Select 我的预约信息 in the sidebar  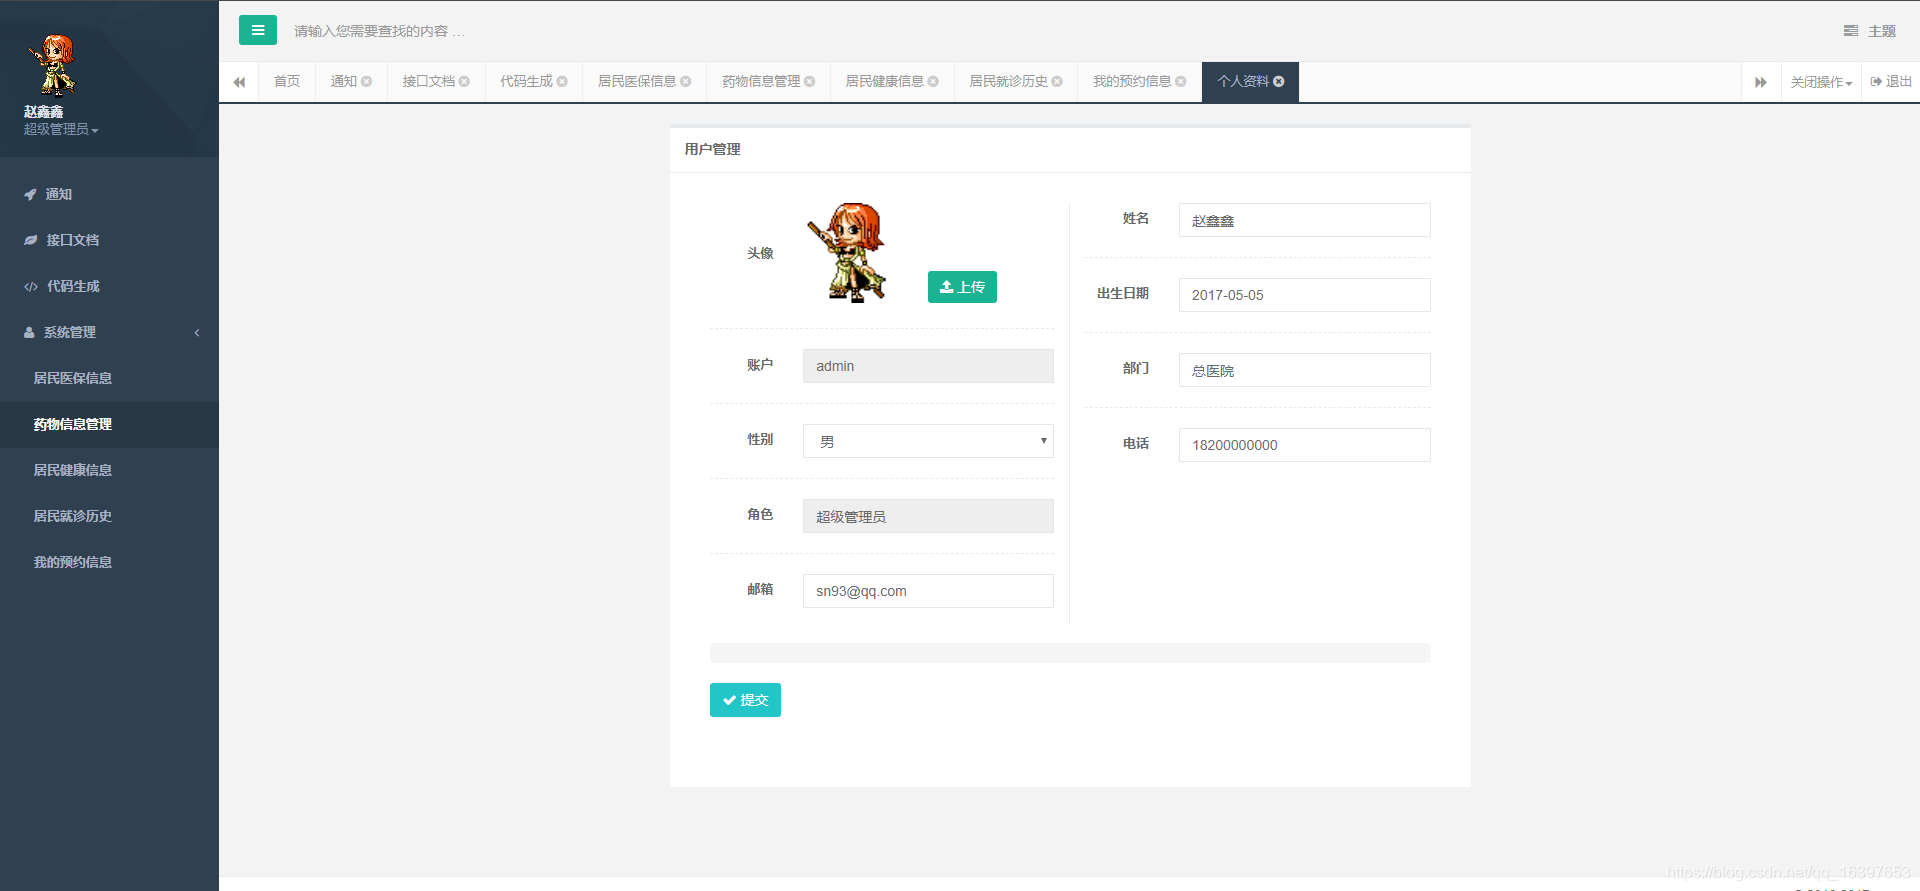tap(109, 562)
